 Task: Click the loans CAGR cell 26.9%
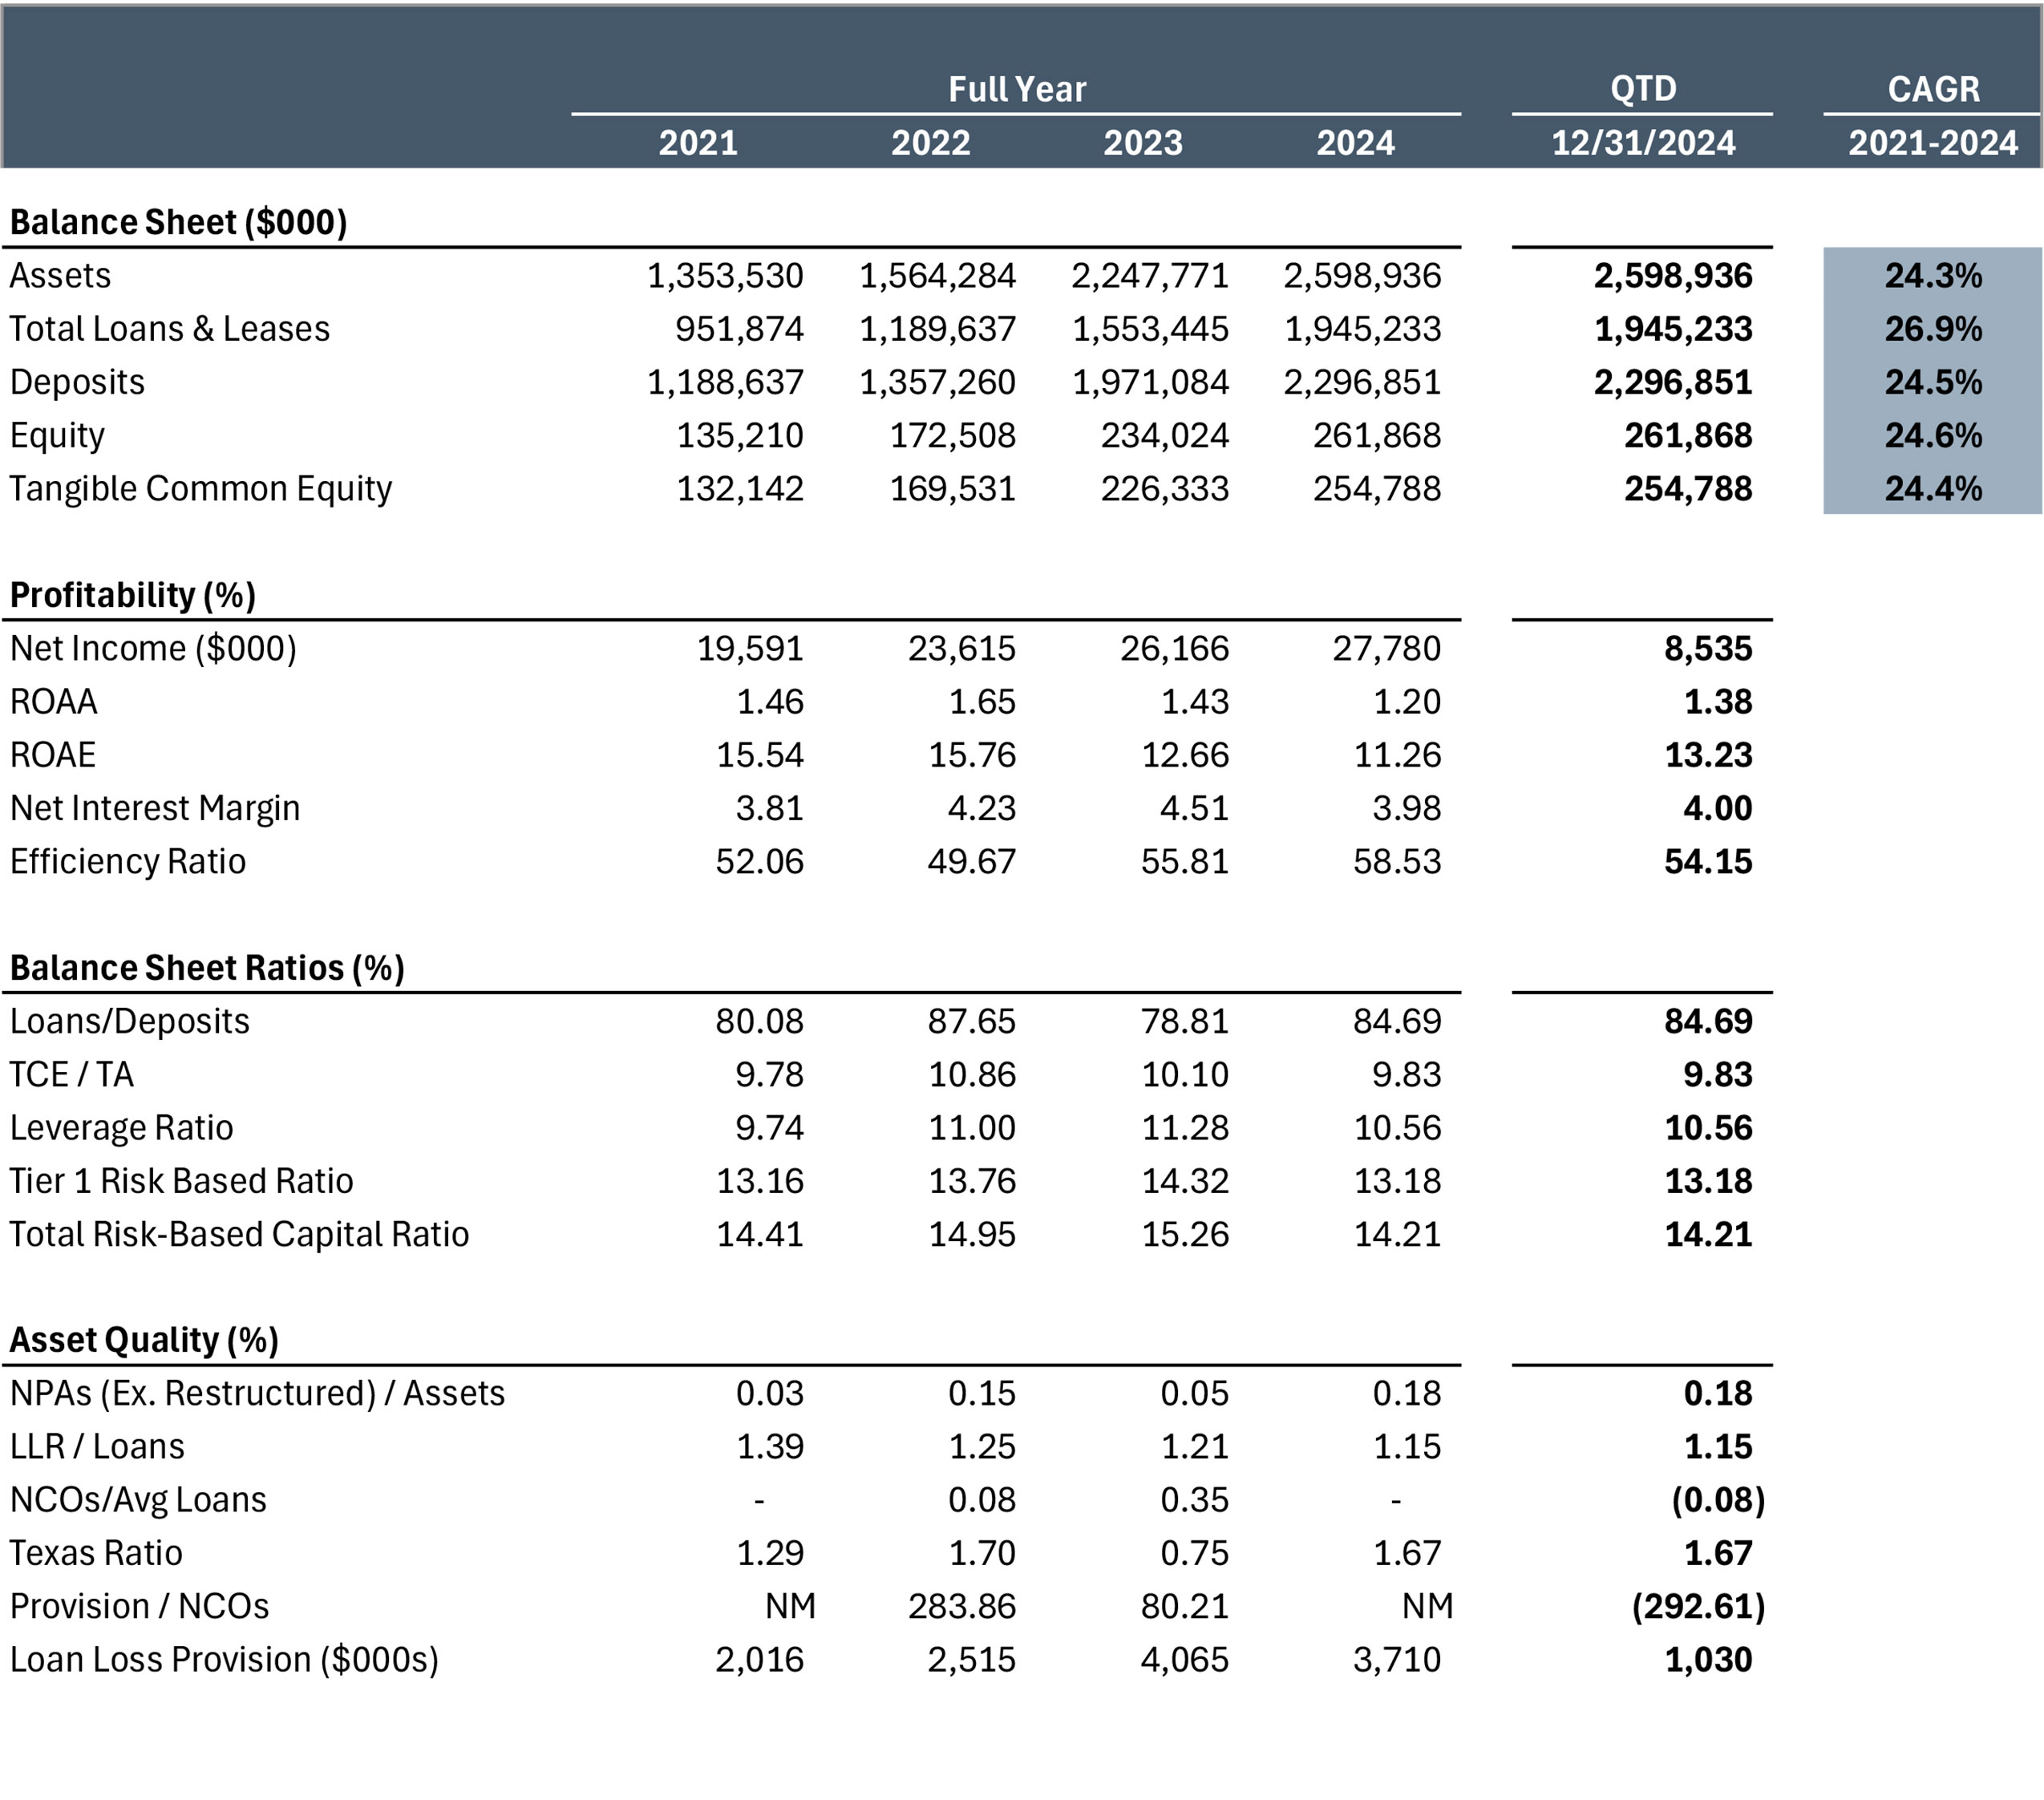tap(1933, 328)
